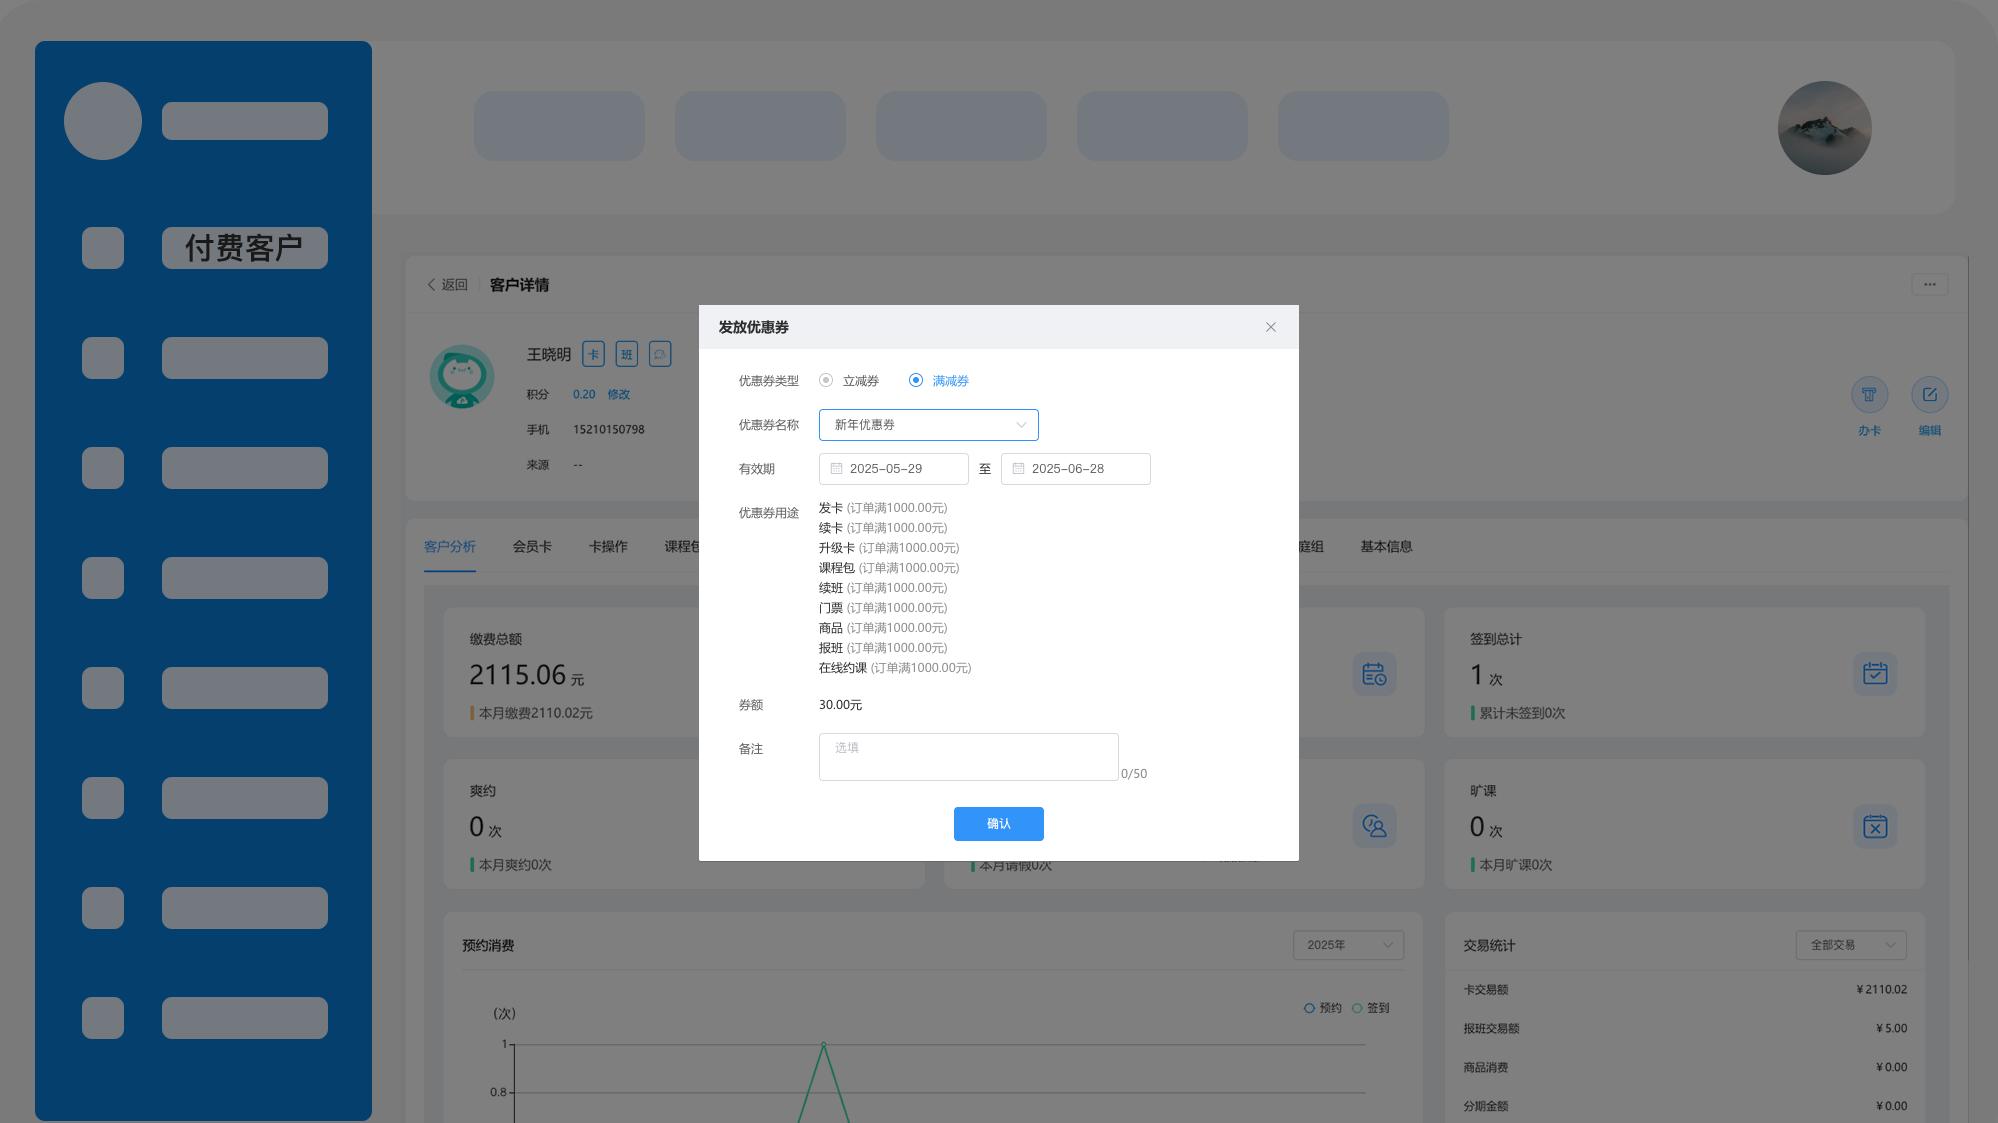Select the 满减券 coupon type radio
This screenshot has width=1998, height=1123.
[916, 380]
